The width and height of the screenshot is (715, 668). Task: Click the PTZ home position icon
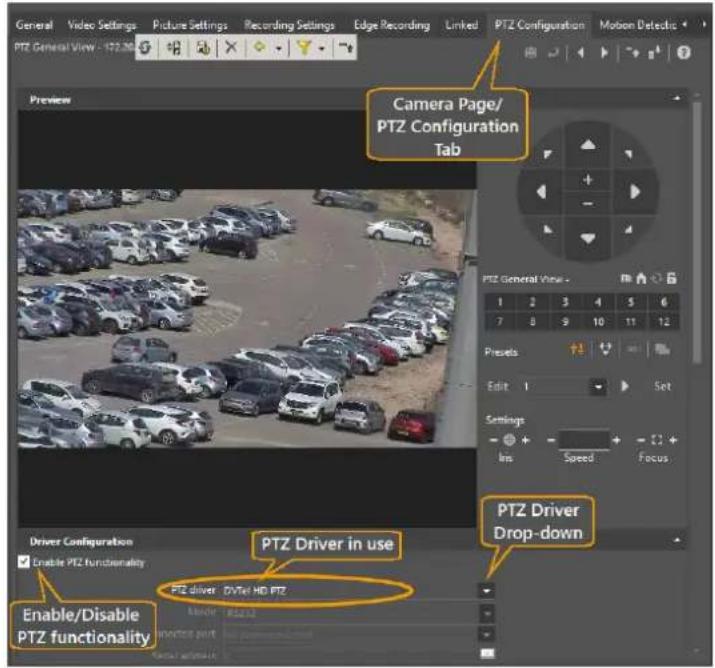coord(641,278)
